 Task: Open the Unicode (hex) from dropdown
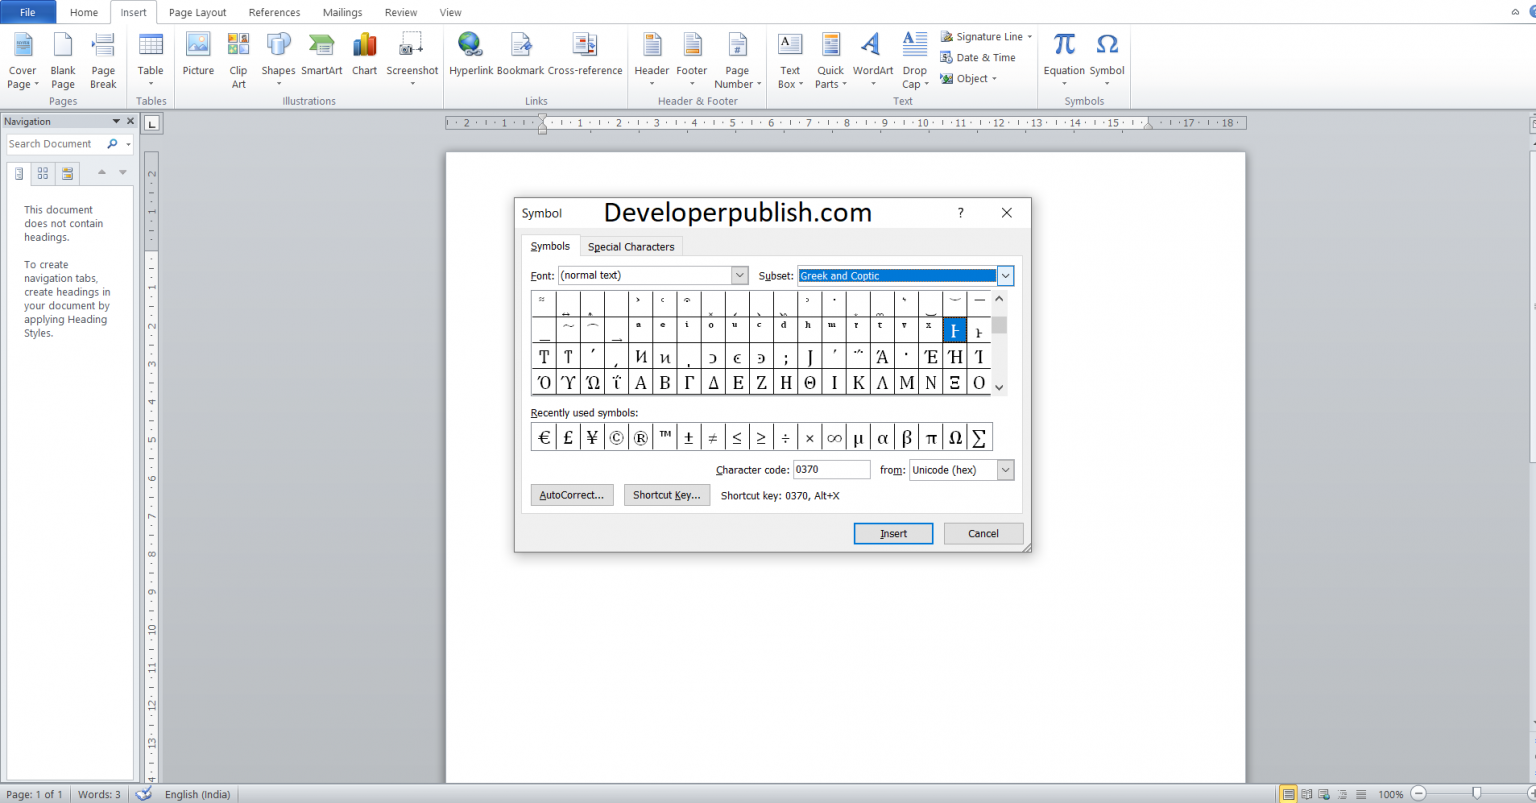pos(1005,469)
